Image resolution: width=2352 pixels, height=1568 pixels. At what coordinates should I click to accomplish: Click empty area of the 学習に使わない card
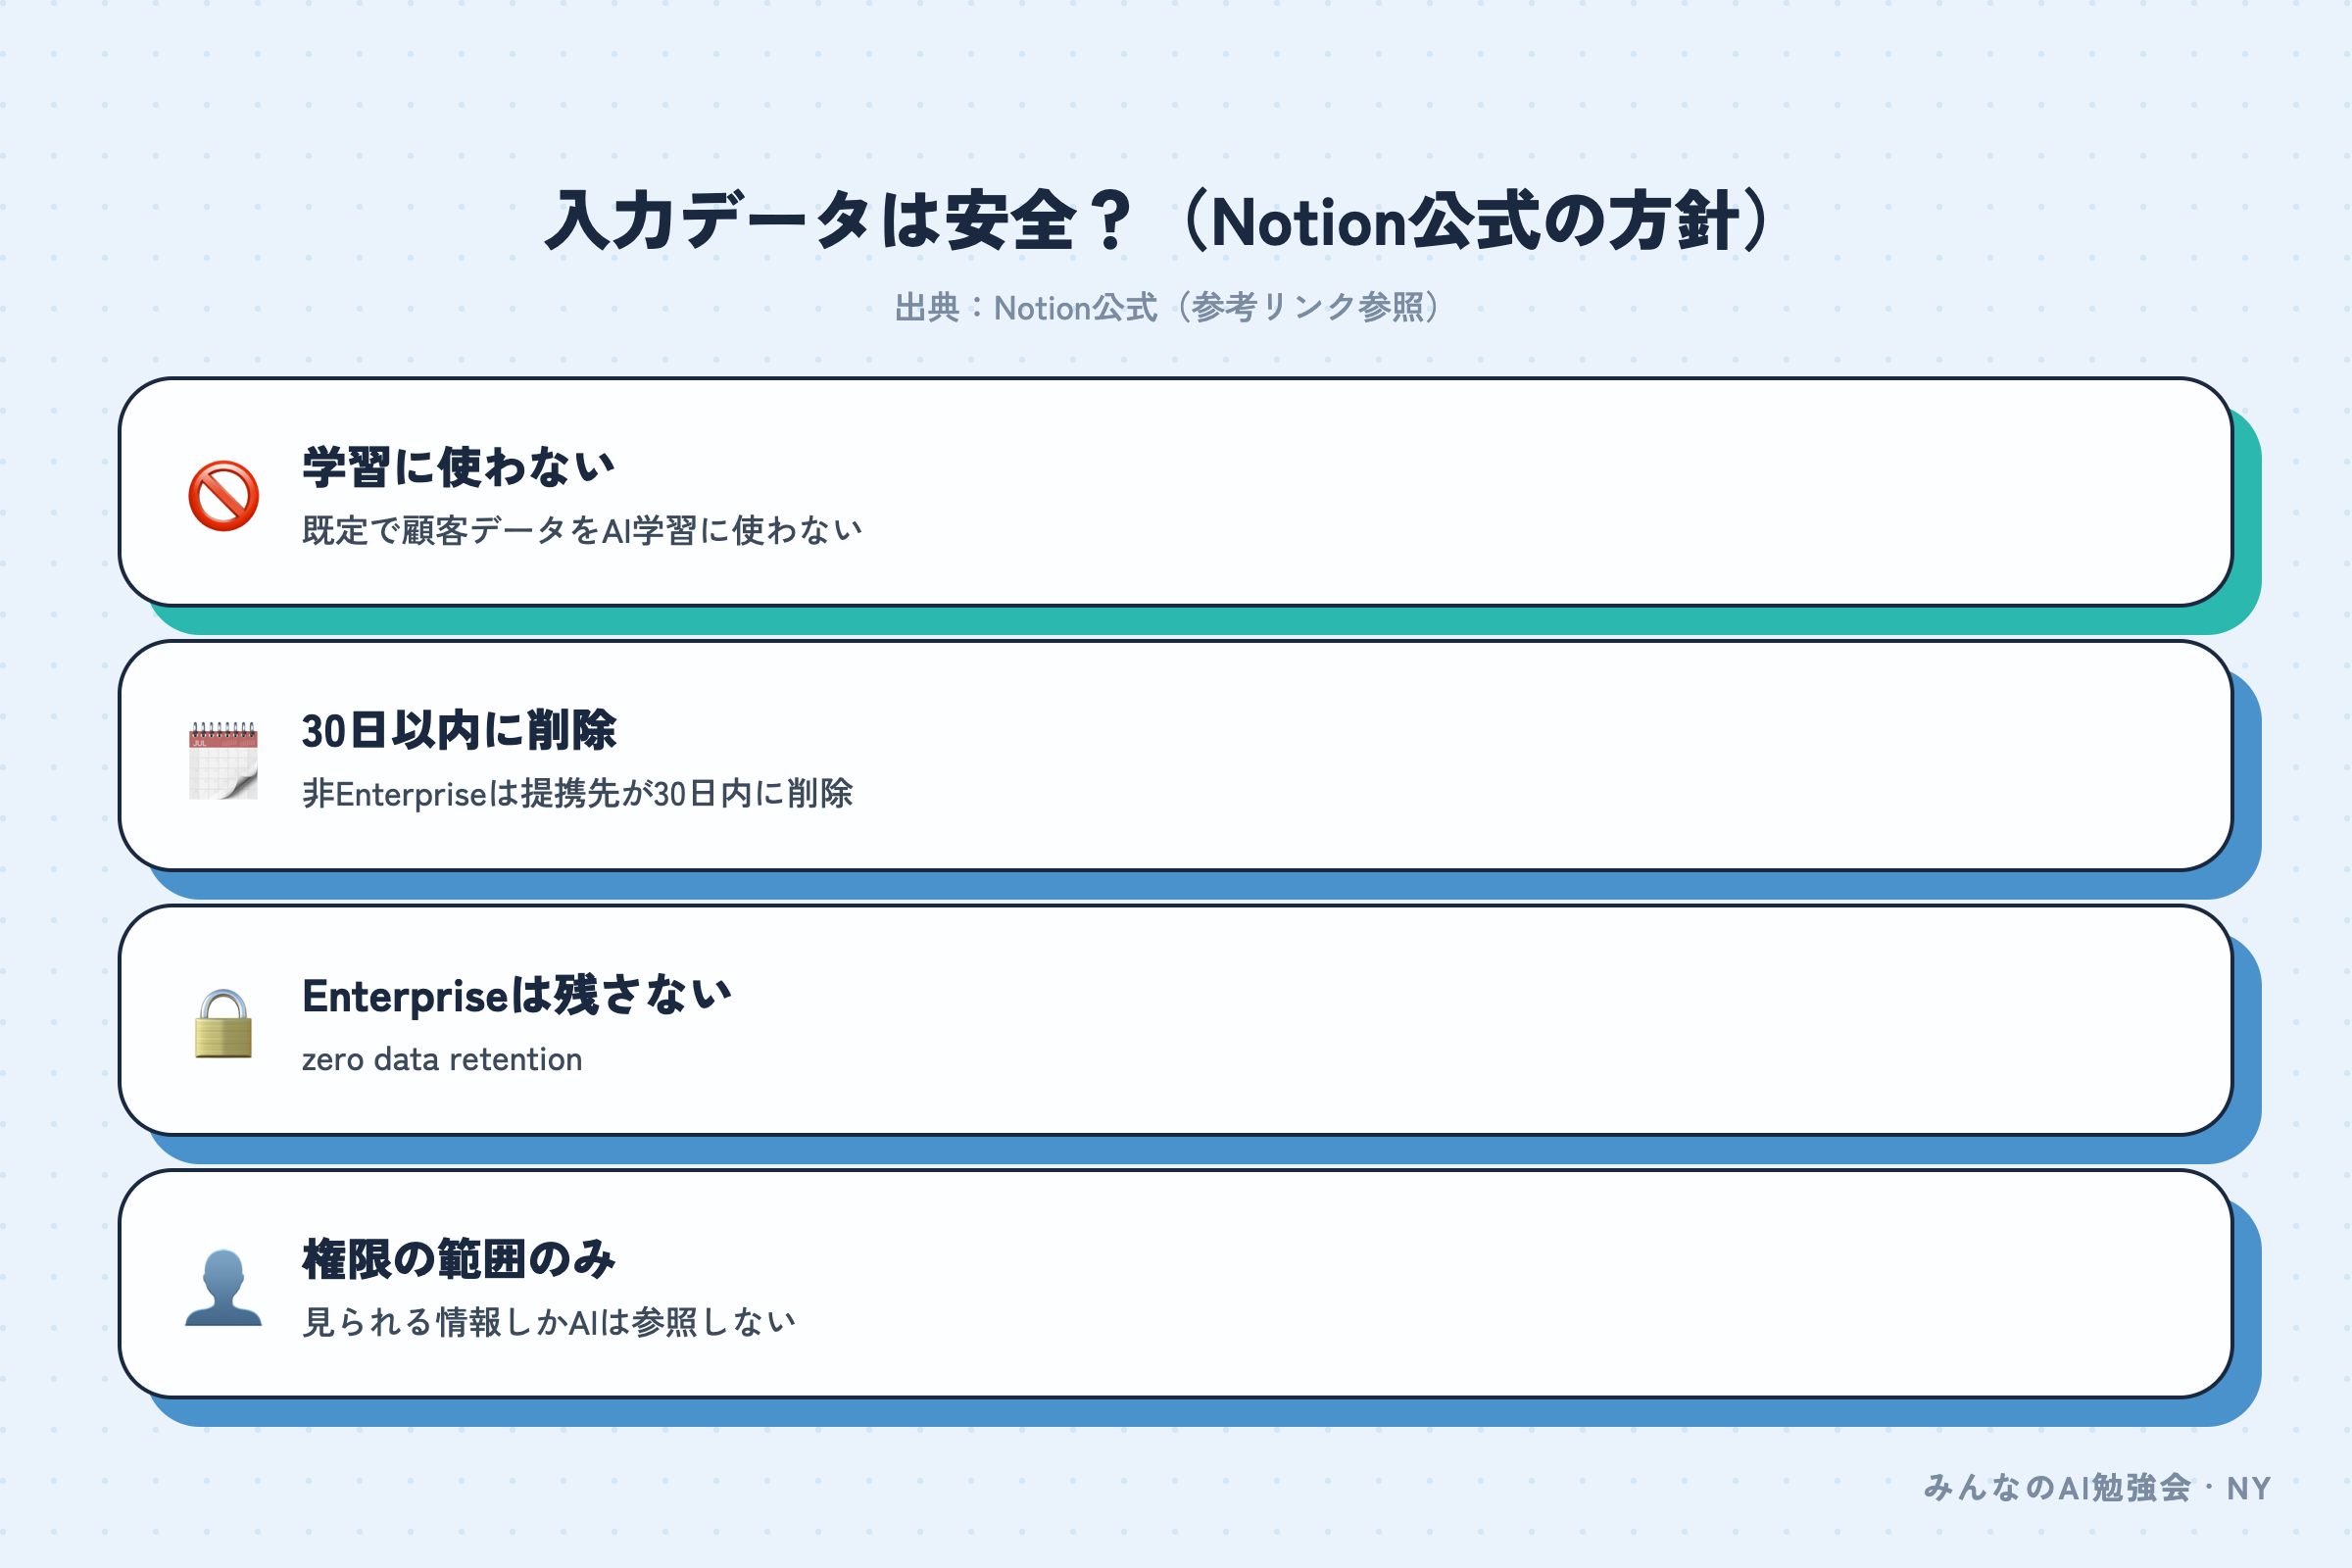[1500, 492]
